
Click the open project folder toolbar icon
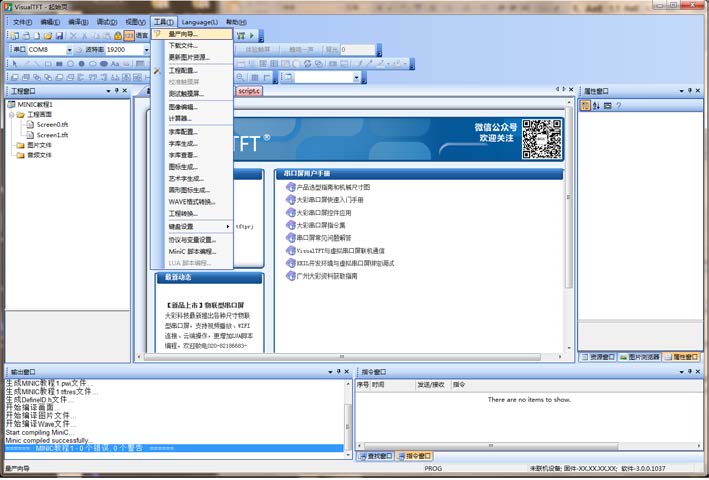click(48, 36)
